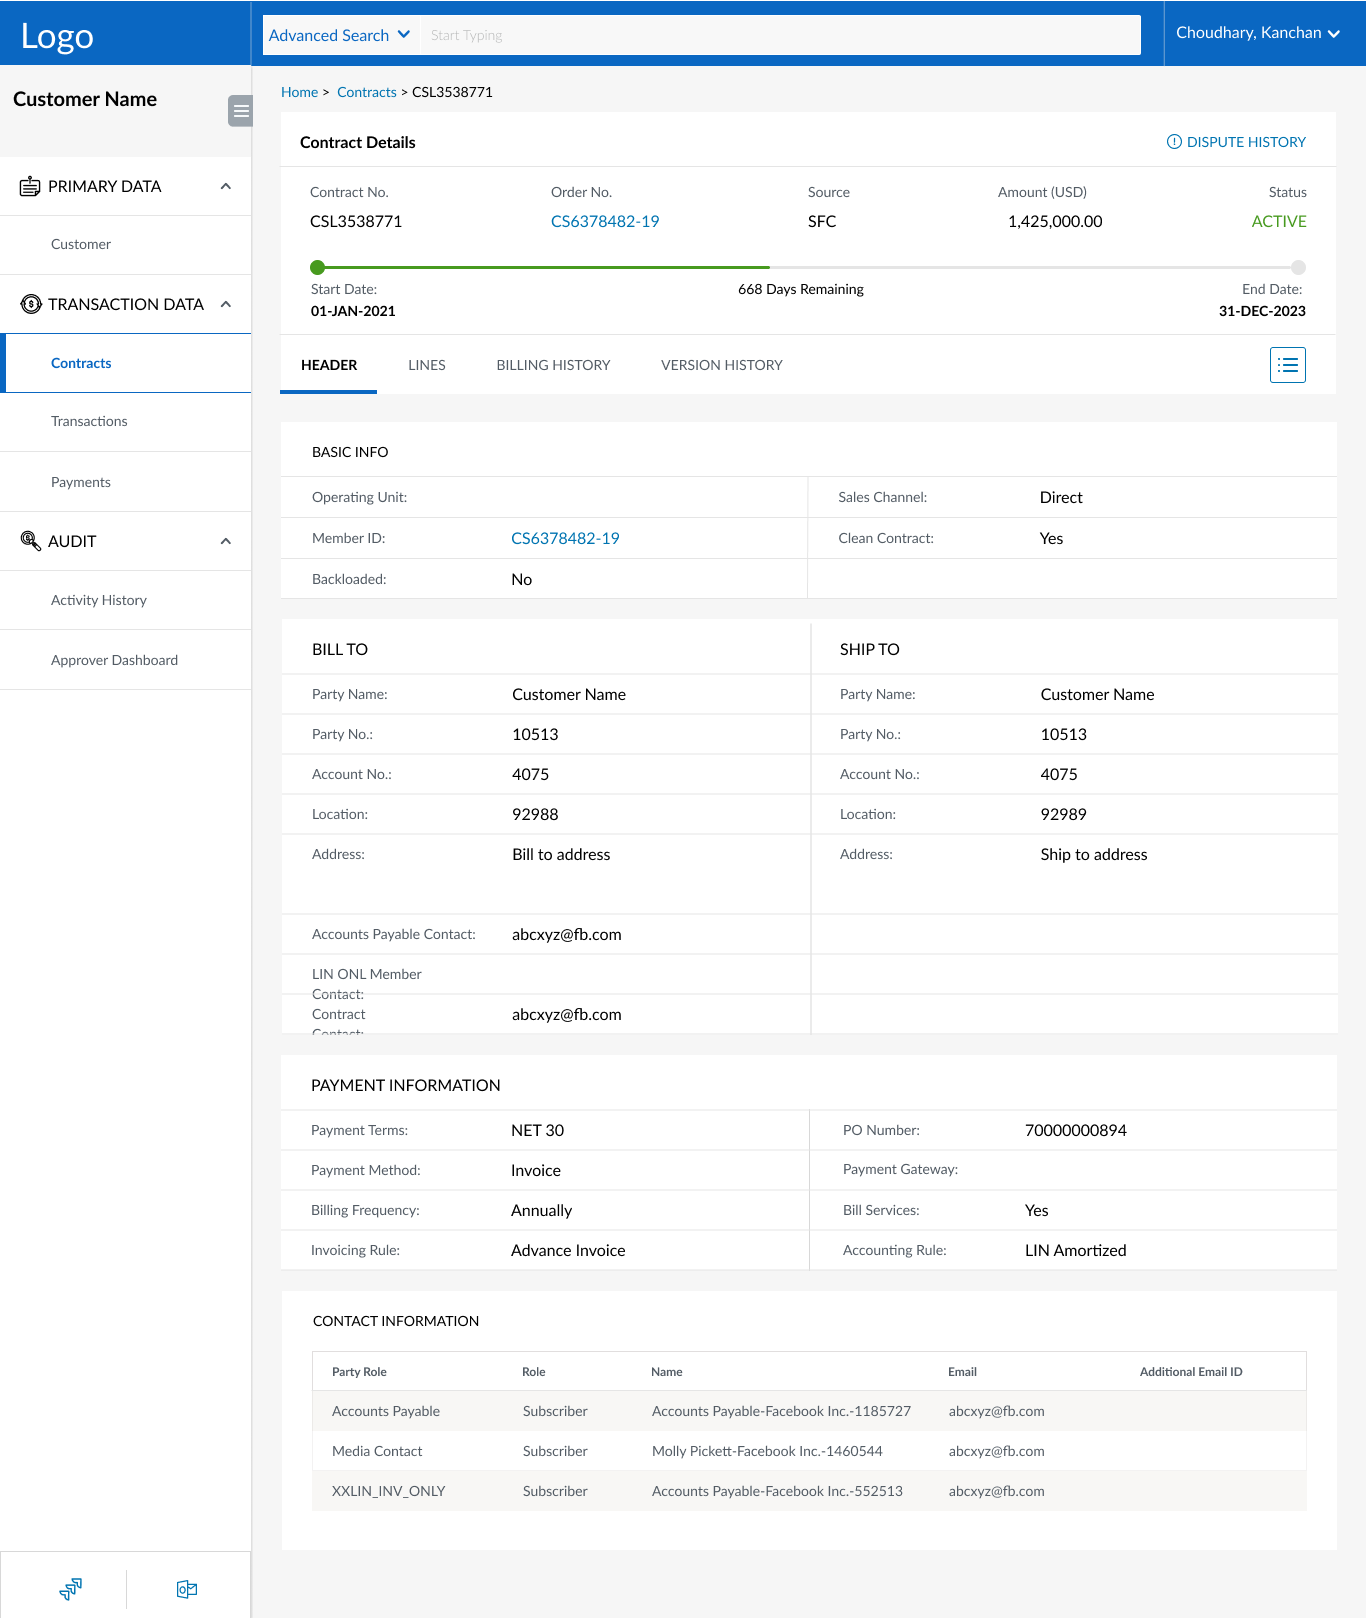Select the XXLIN_INV_ONLY contact row
The width and height of the screenshot is (1366, 1618).
point(809,1491)
